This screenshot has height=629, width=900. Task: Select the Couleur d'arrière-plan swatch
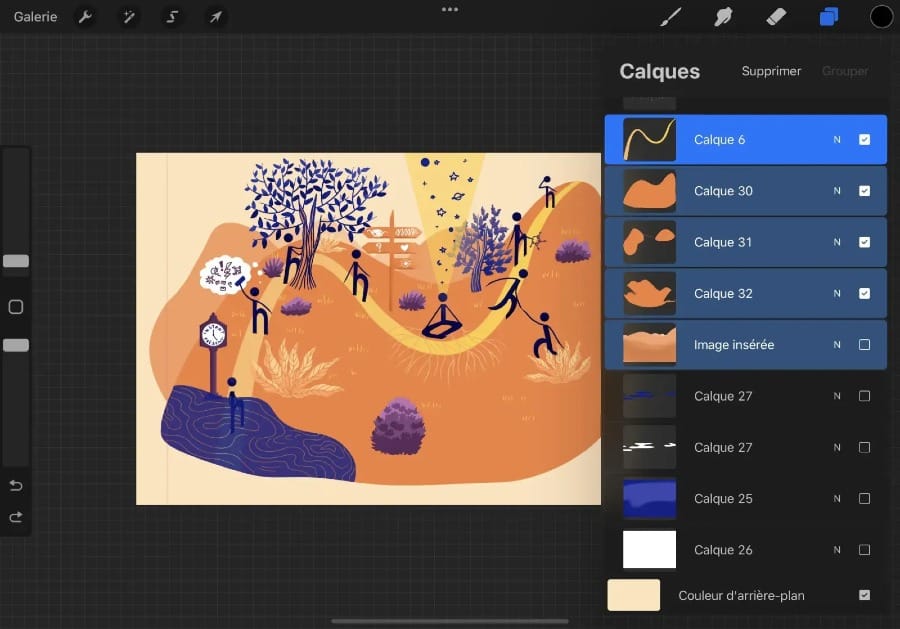pyautogui.click(x=632, y=595)
